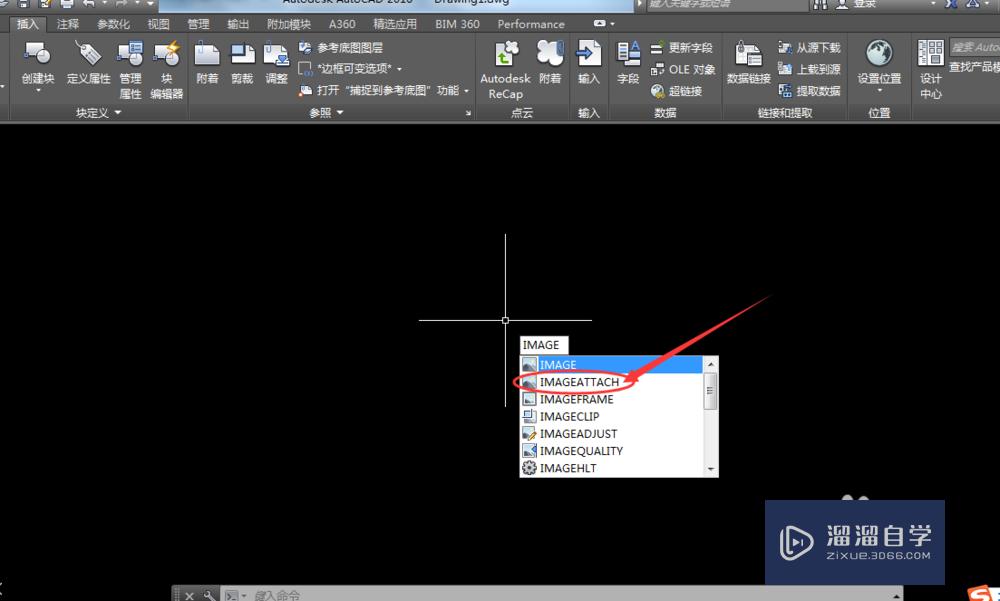The height and width of the screenshot is (601, 1000).
Task: Click 从源下载 (Download from Source)
Action: [809, 48]
